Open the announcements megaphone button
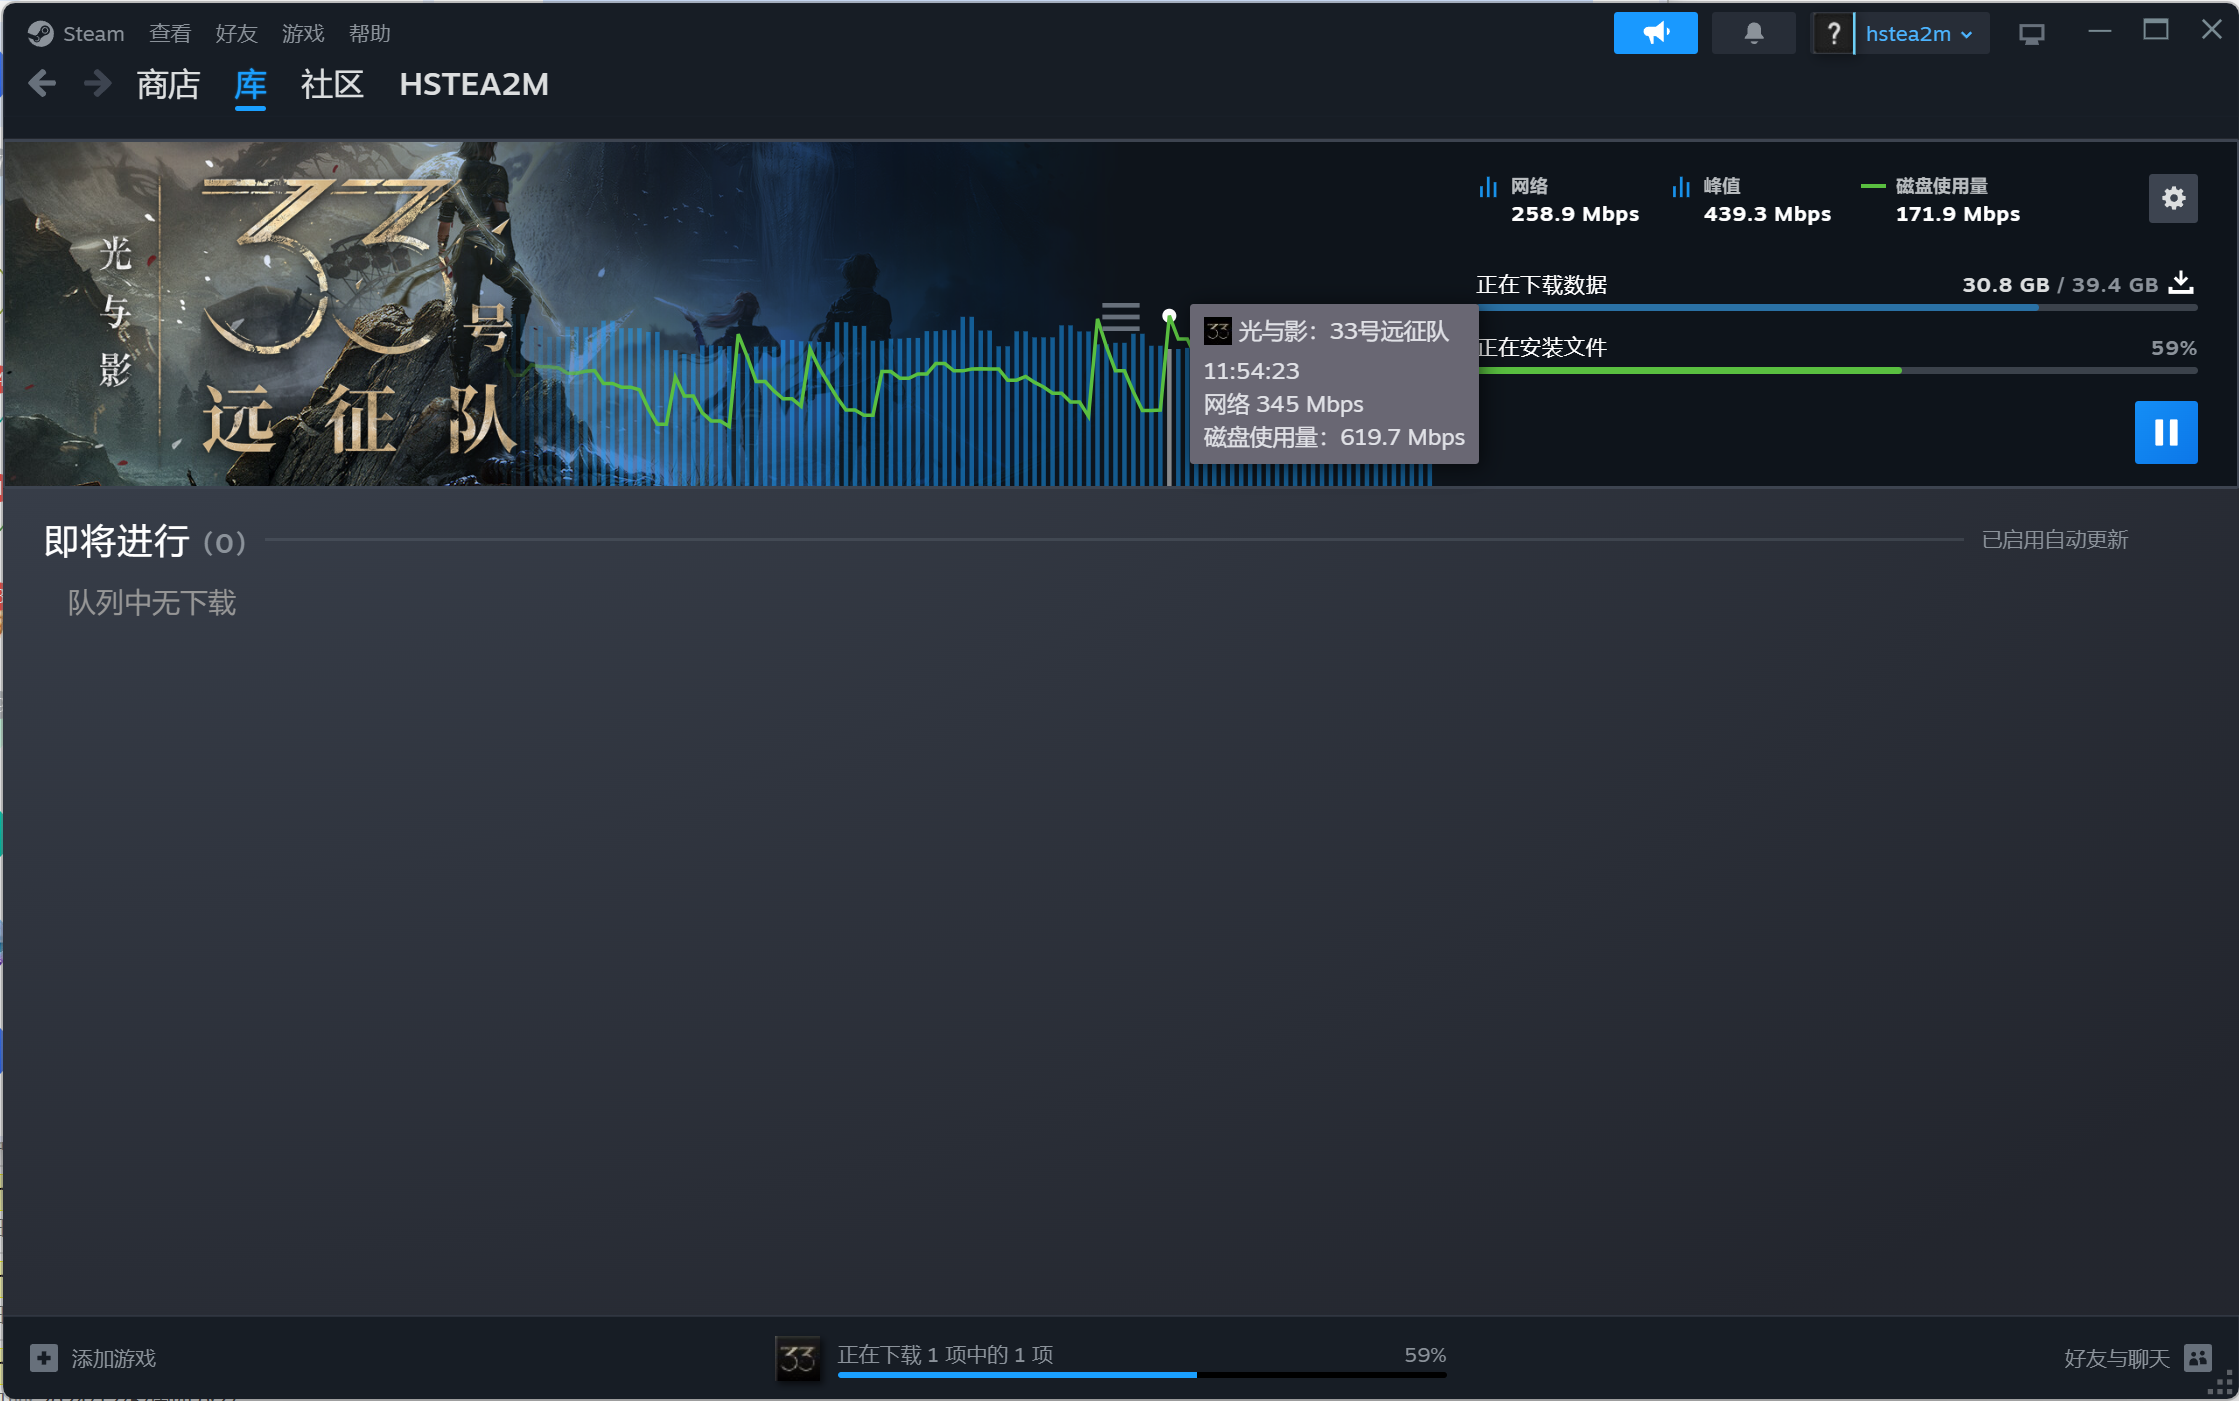 (x=1655, y=33)
